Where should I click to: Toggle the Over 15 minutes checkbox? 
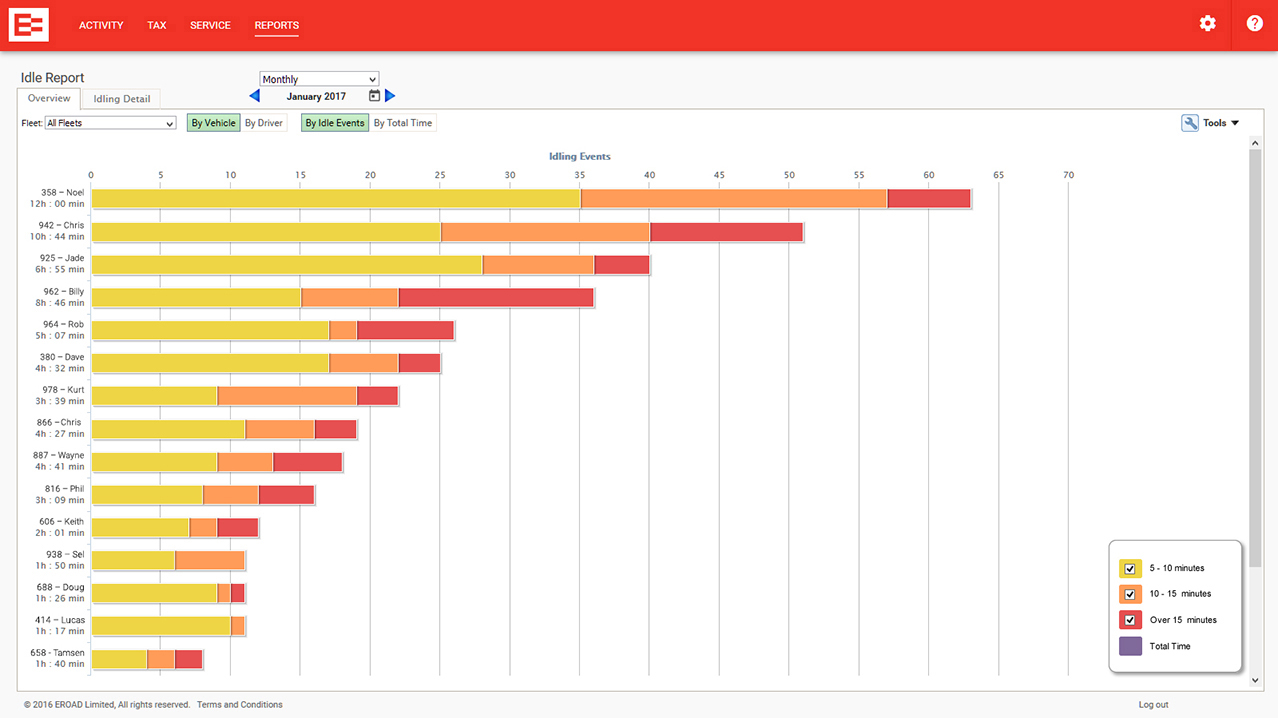click(1130, 620)
